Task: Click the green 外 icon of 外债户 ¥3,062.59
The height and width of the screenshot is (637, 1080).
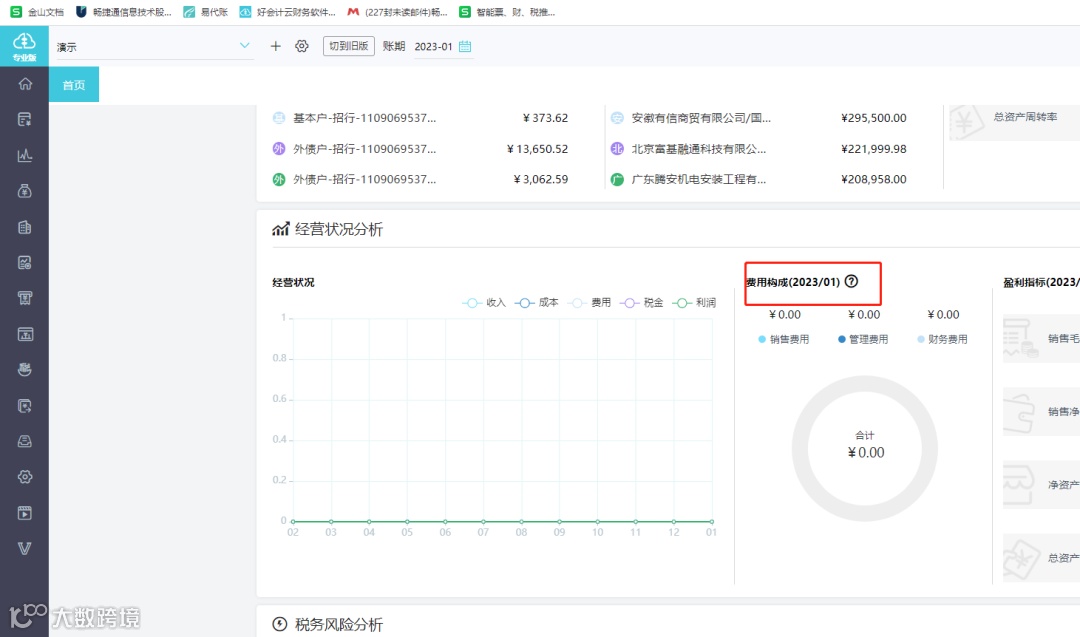Action: click(x=278, y=179)
